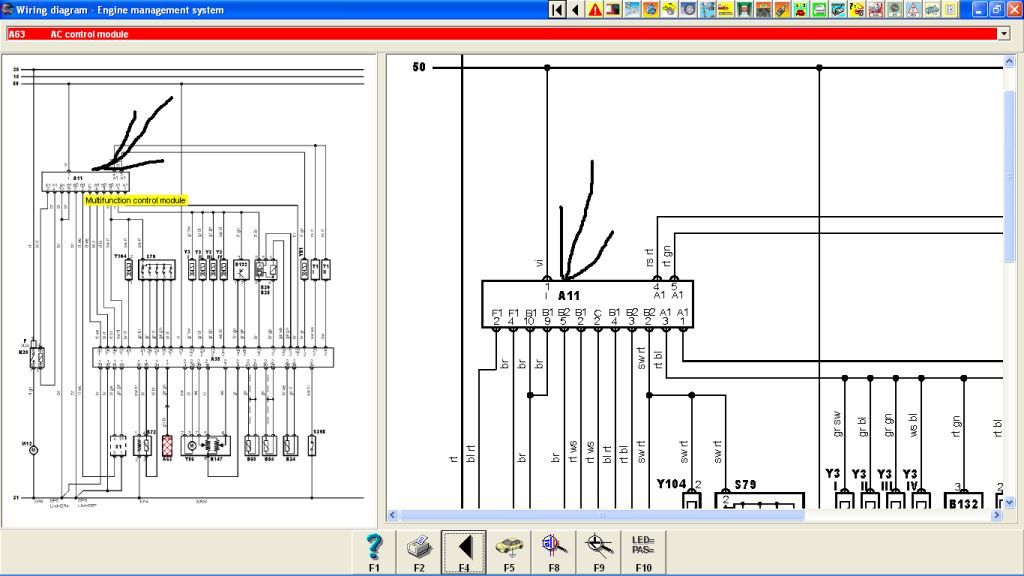1024x576 pixels.
Task: Click the red highlighted A63 component in overview
Action: (x=167, y=446)
